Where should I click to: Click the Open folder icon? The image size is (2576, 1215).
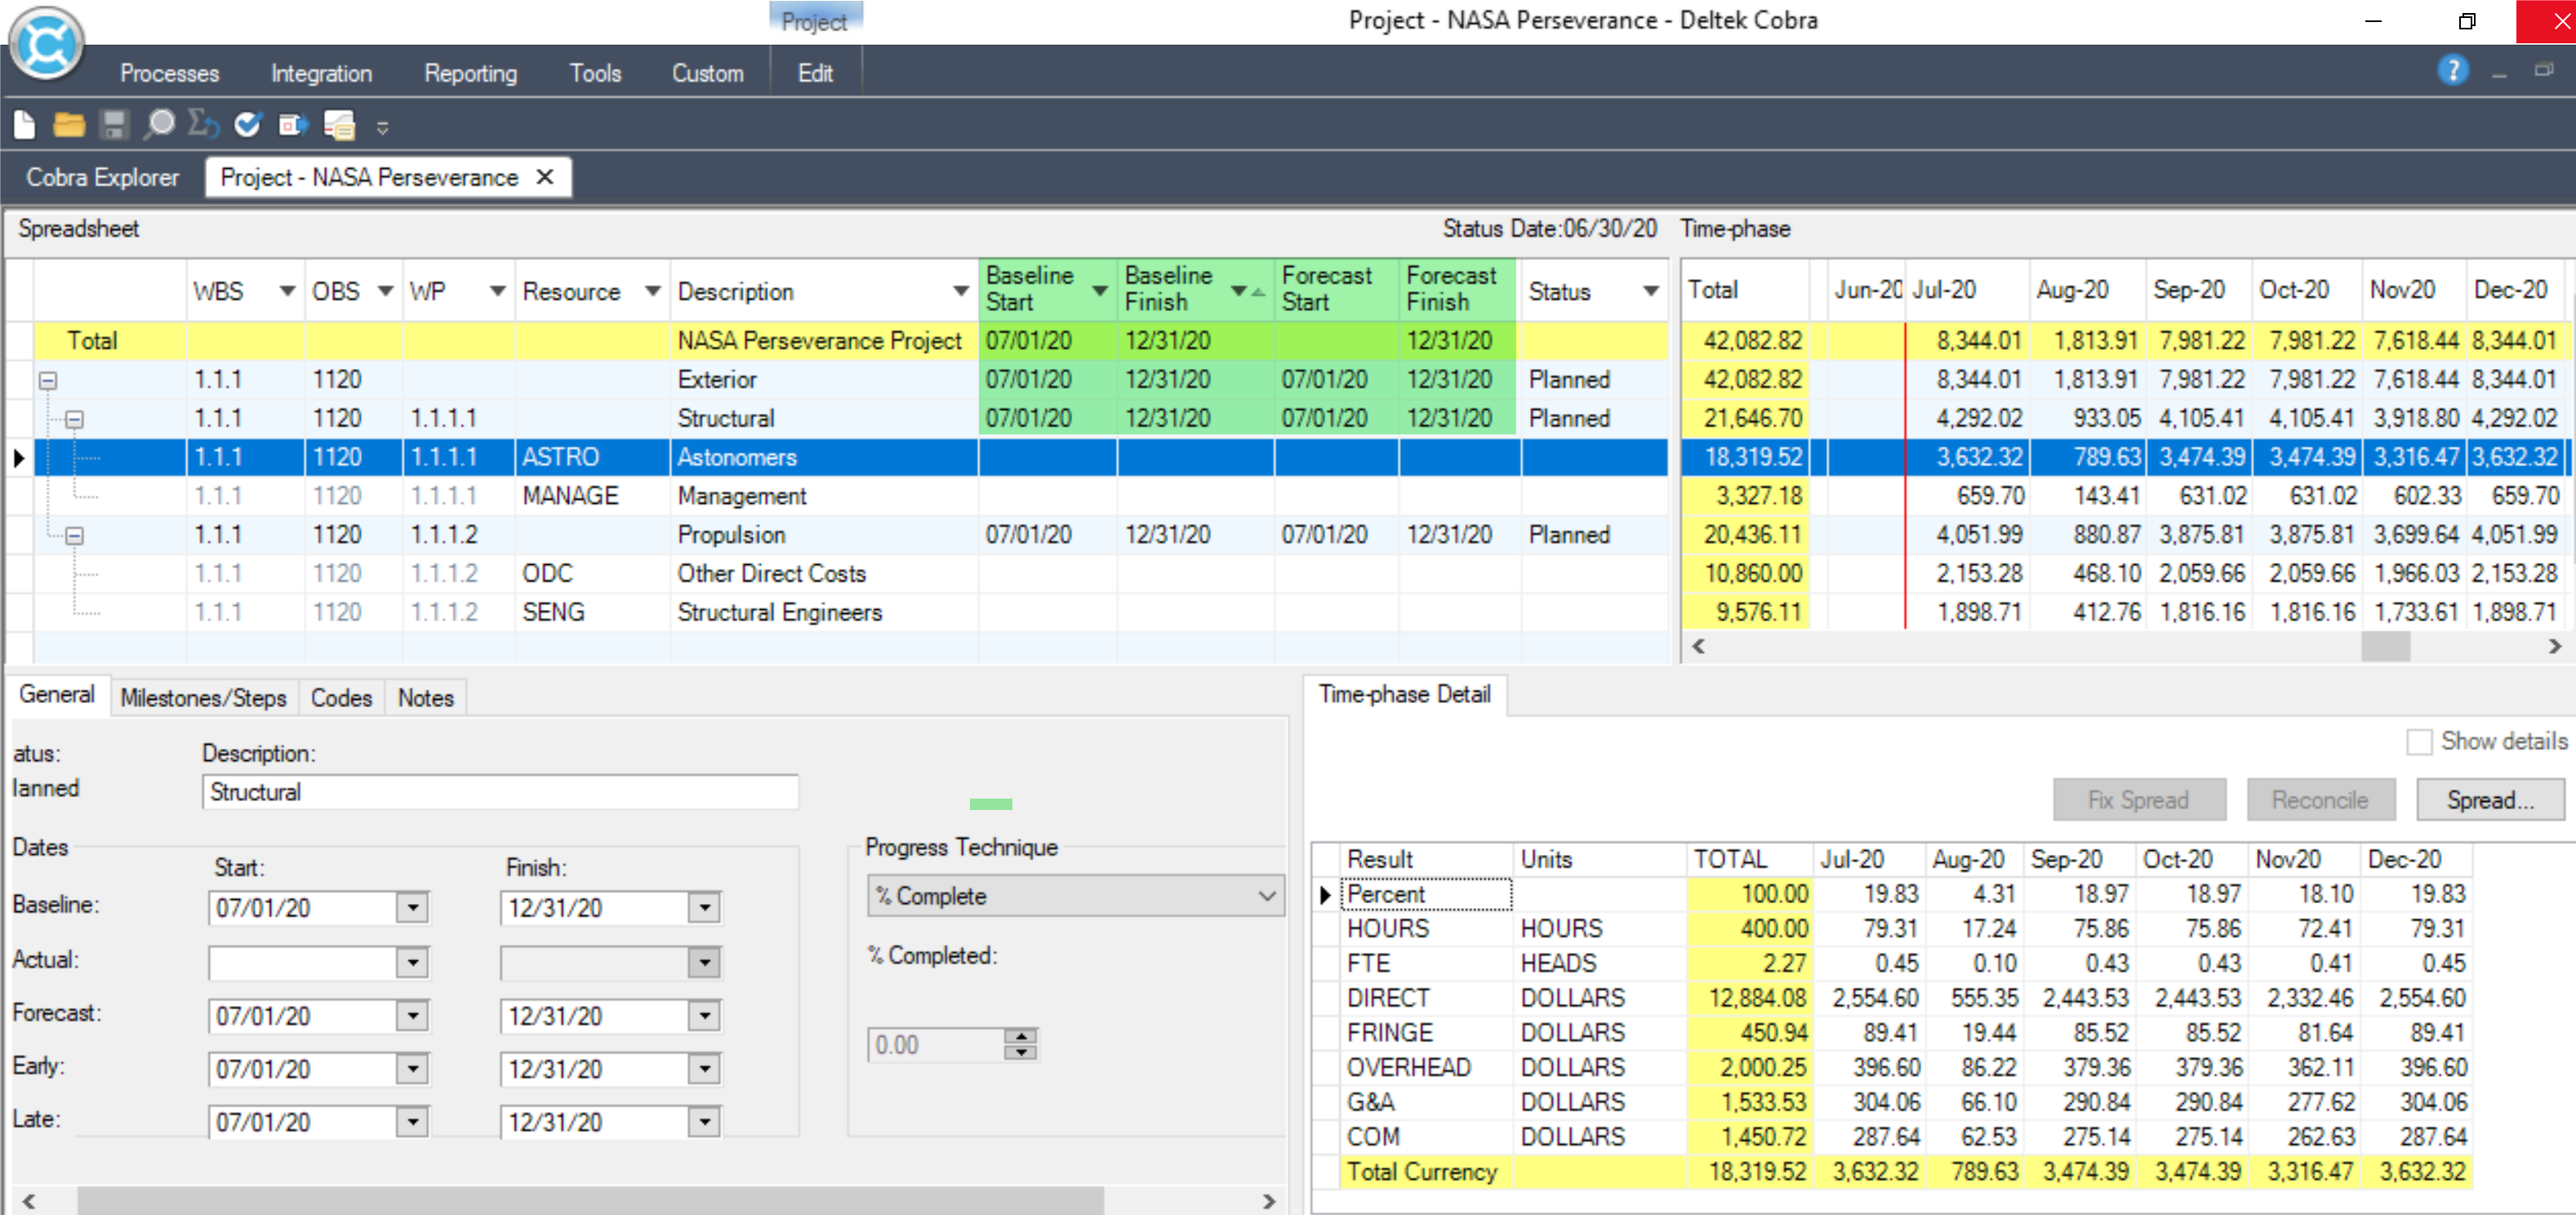69,125
